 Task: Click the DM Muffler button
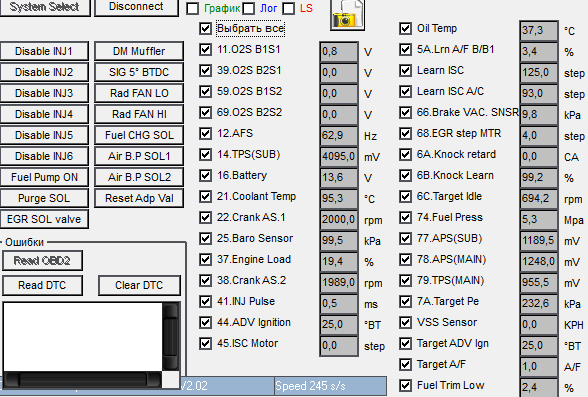point(139,51)
